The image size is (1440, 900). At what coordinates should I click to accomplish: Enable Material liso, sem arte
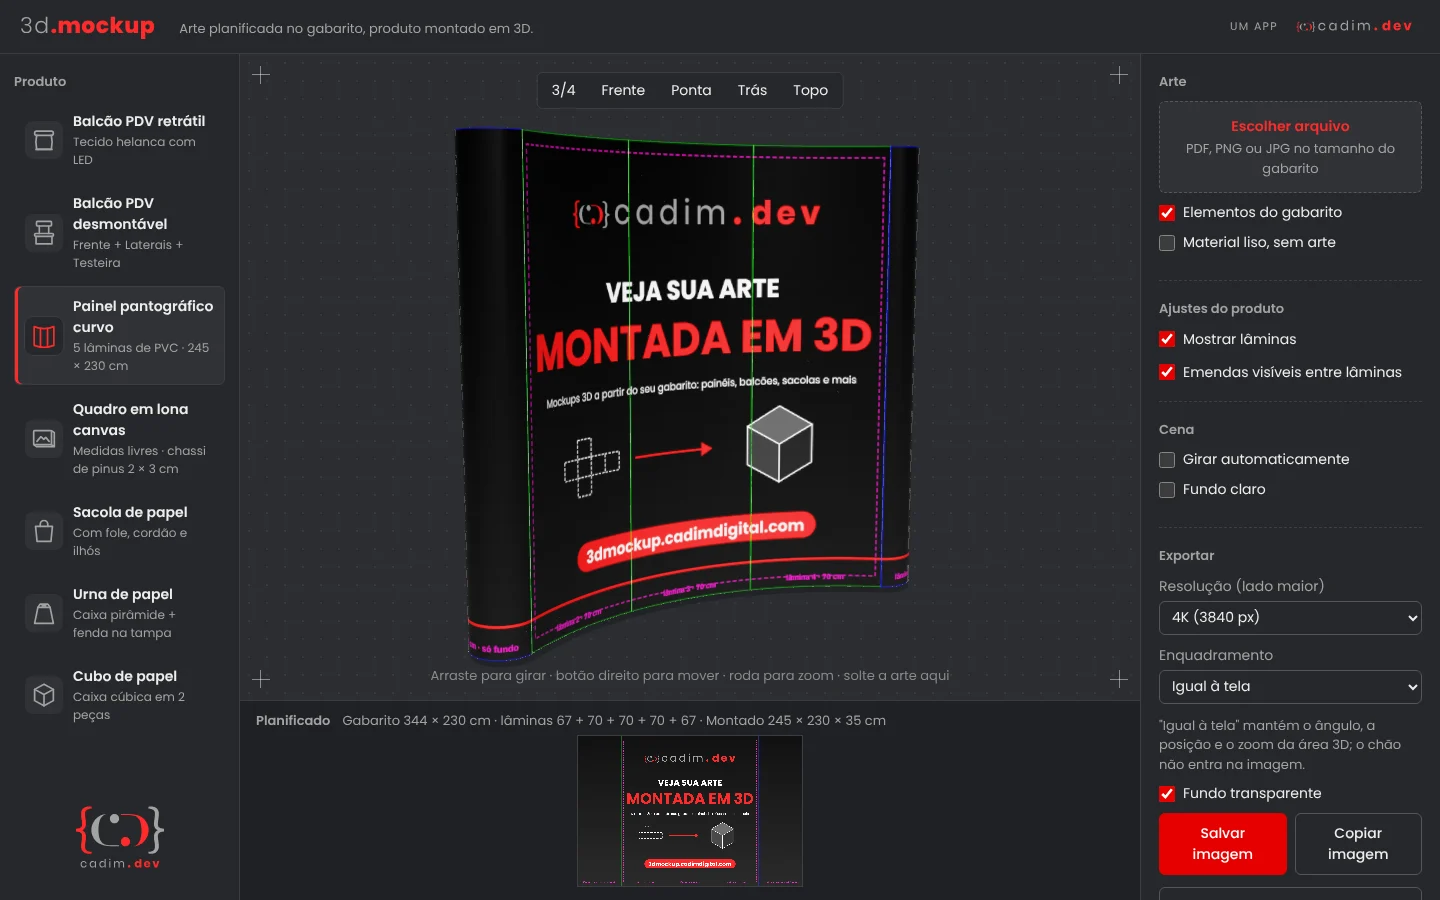point(1167,243)
